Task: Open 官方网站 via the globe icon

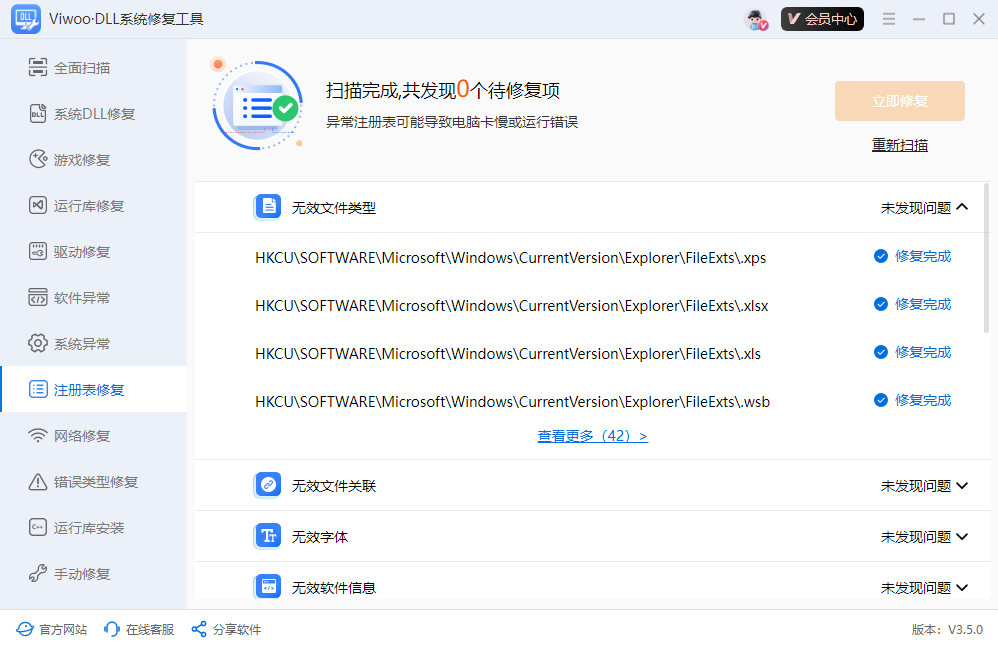Action: click(x=25, y=629)
